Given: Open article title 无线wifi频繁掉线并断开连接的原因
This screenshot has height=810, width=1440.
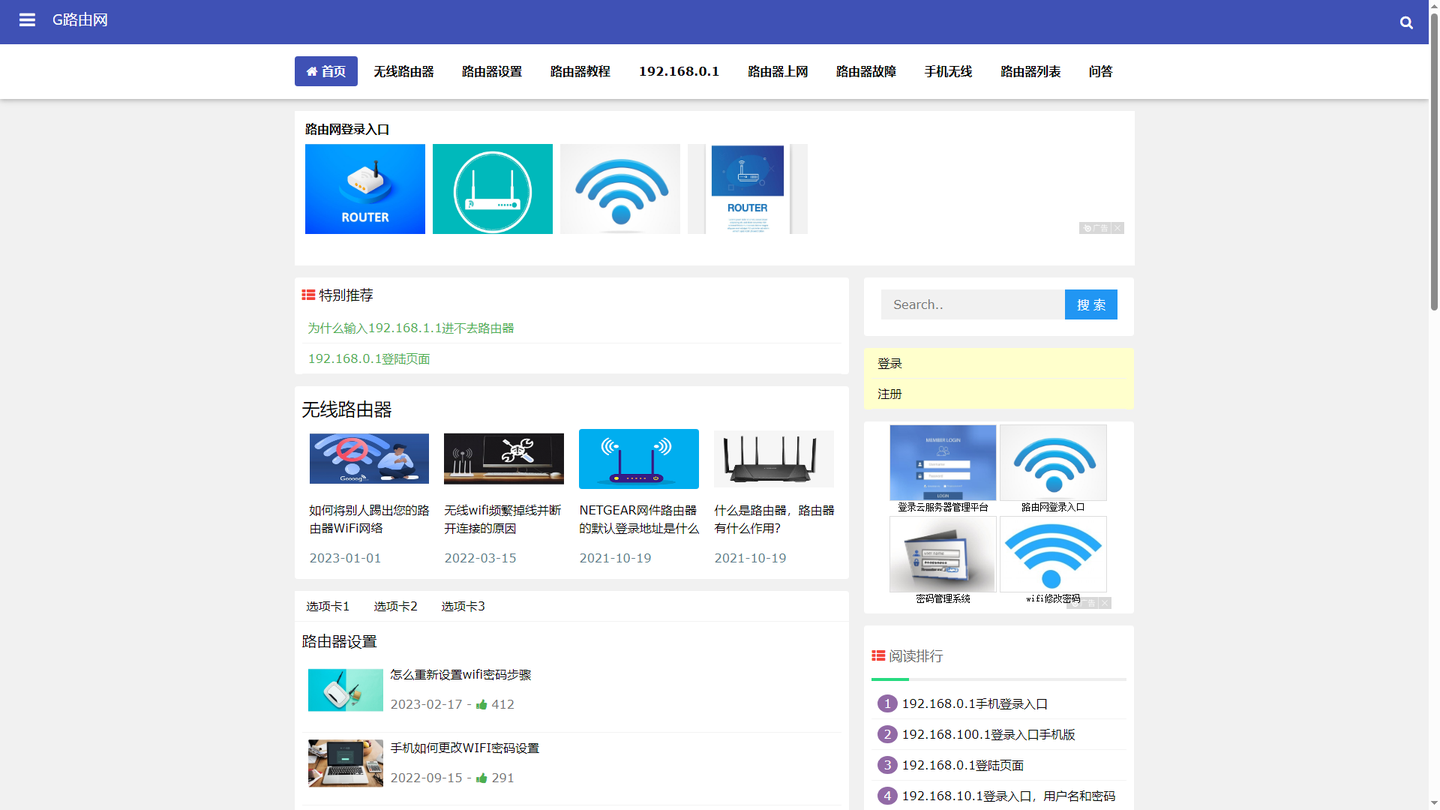Looking at the screenshot, I should coord(503,519).
